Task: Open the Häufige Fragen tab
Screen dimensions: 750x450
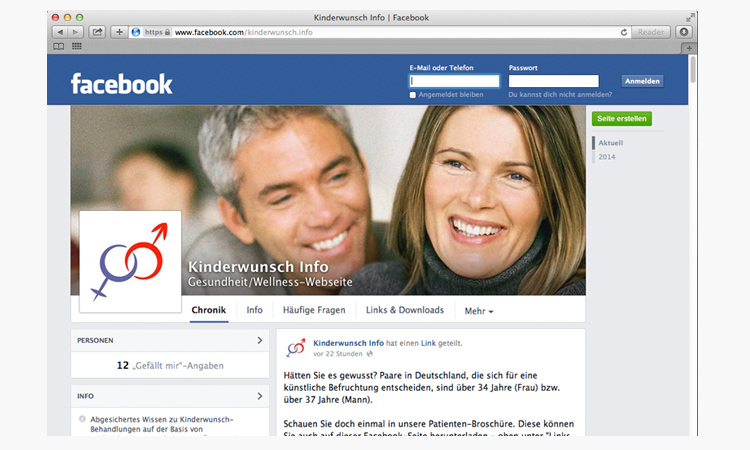Action: pyautogui.click(x=314, y=310)
